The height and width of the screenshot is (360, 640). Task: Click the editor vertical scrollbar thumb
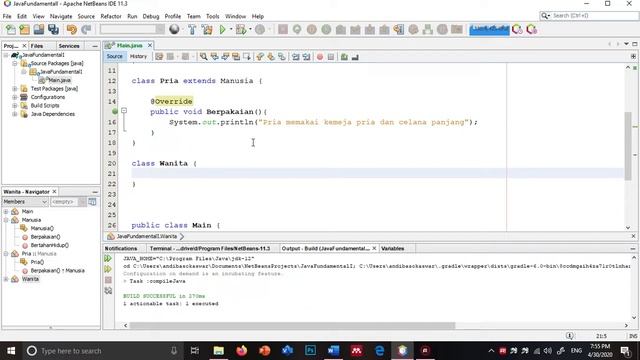(x=628, y=146)
